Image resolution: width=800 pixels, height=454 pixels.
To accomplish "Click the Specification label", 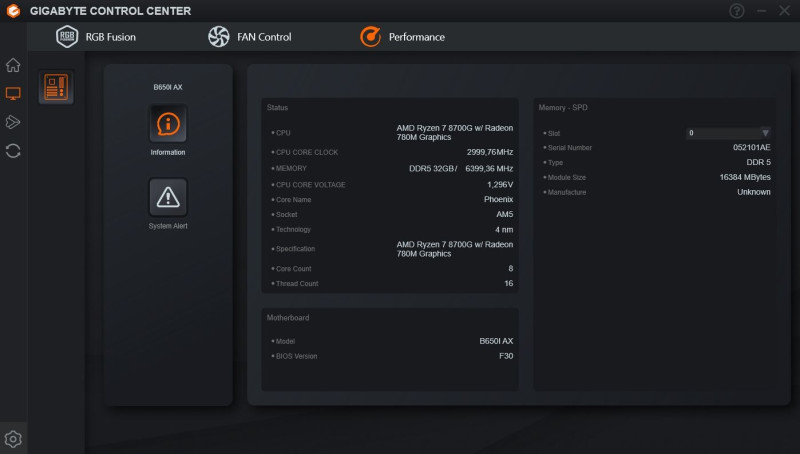I will coord(295,249).
